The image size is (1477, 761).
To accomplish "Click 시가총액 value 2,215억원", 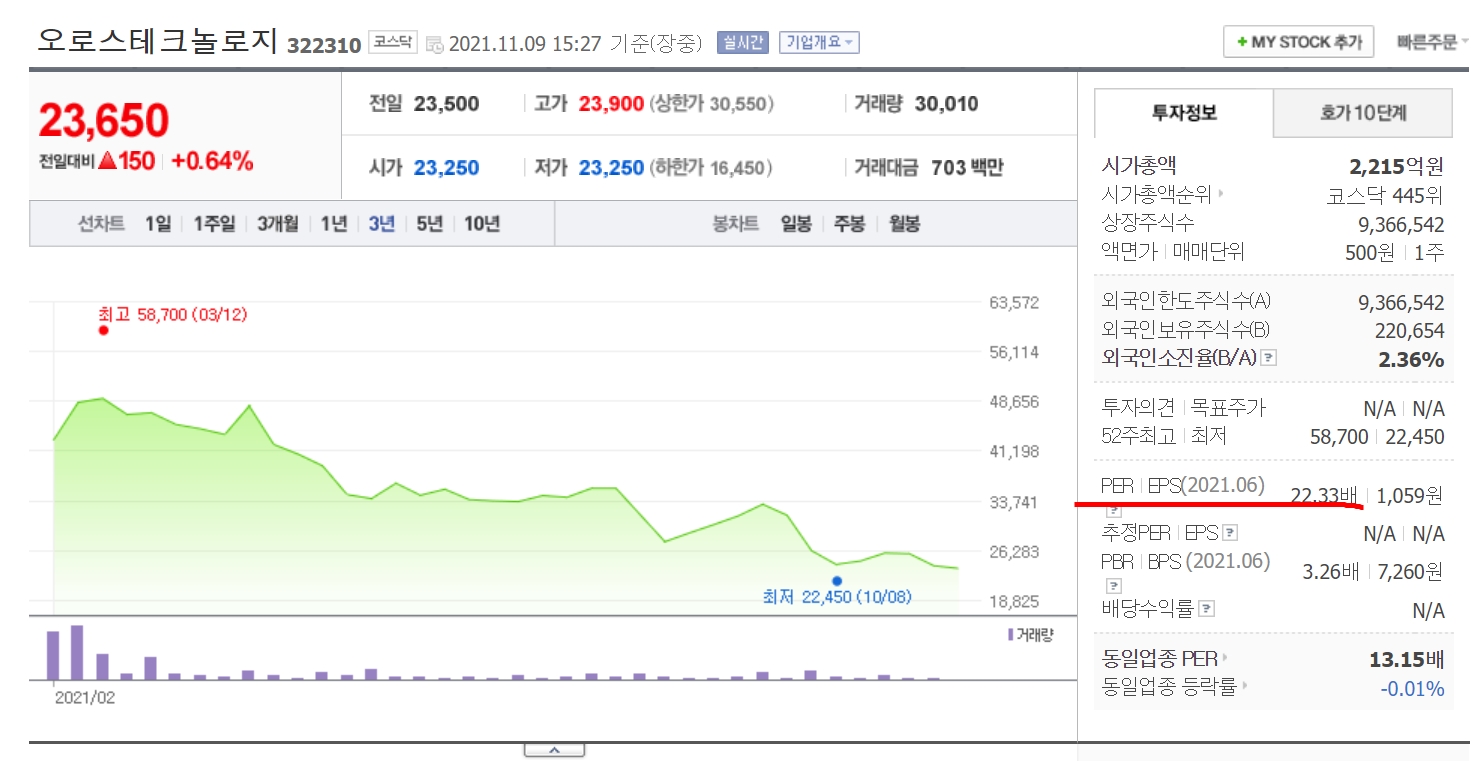I will click(1396, 167).
